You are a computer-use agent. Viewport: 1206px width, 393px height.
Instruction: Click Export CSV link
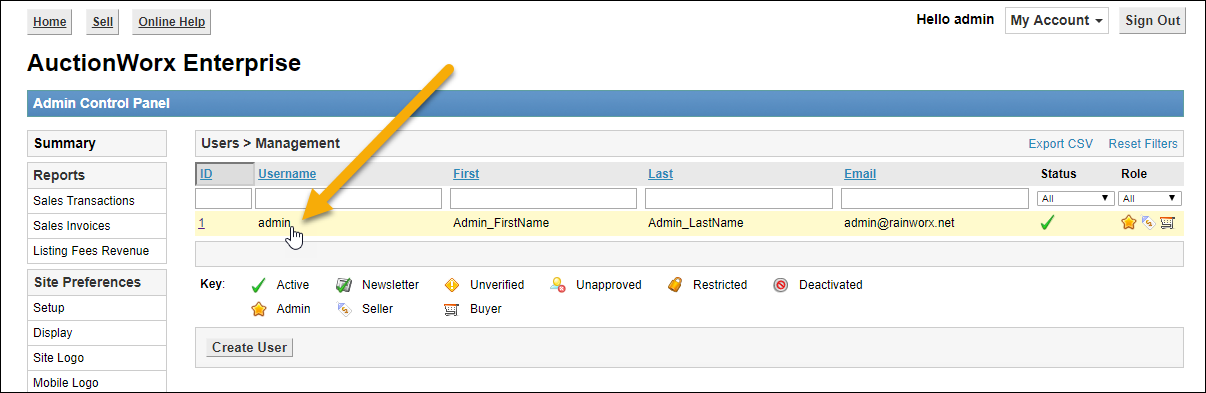[x=1061, y=144]
